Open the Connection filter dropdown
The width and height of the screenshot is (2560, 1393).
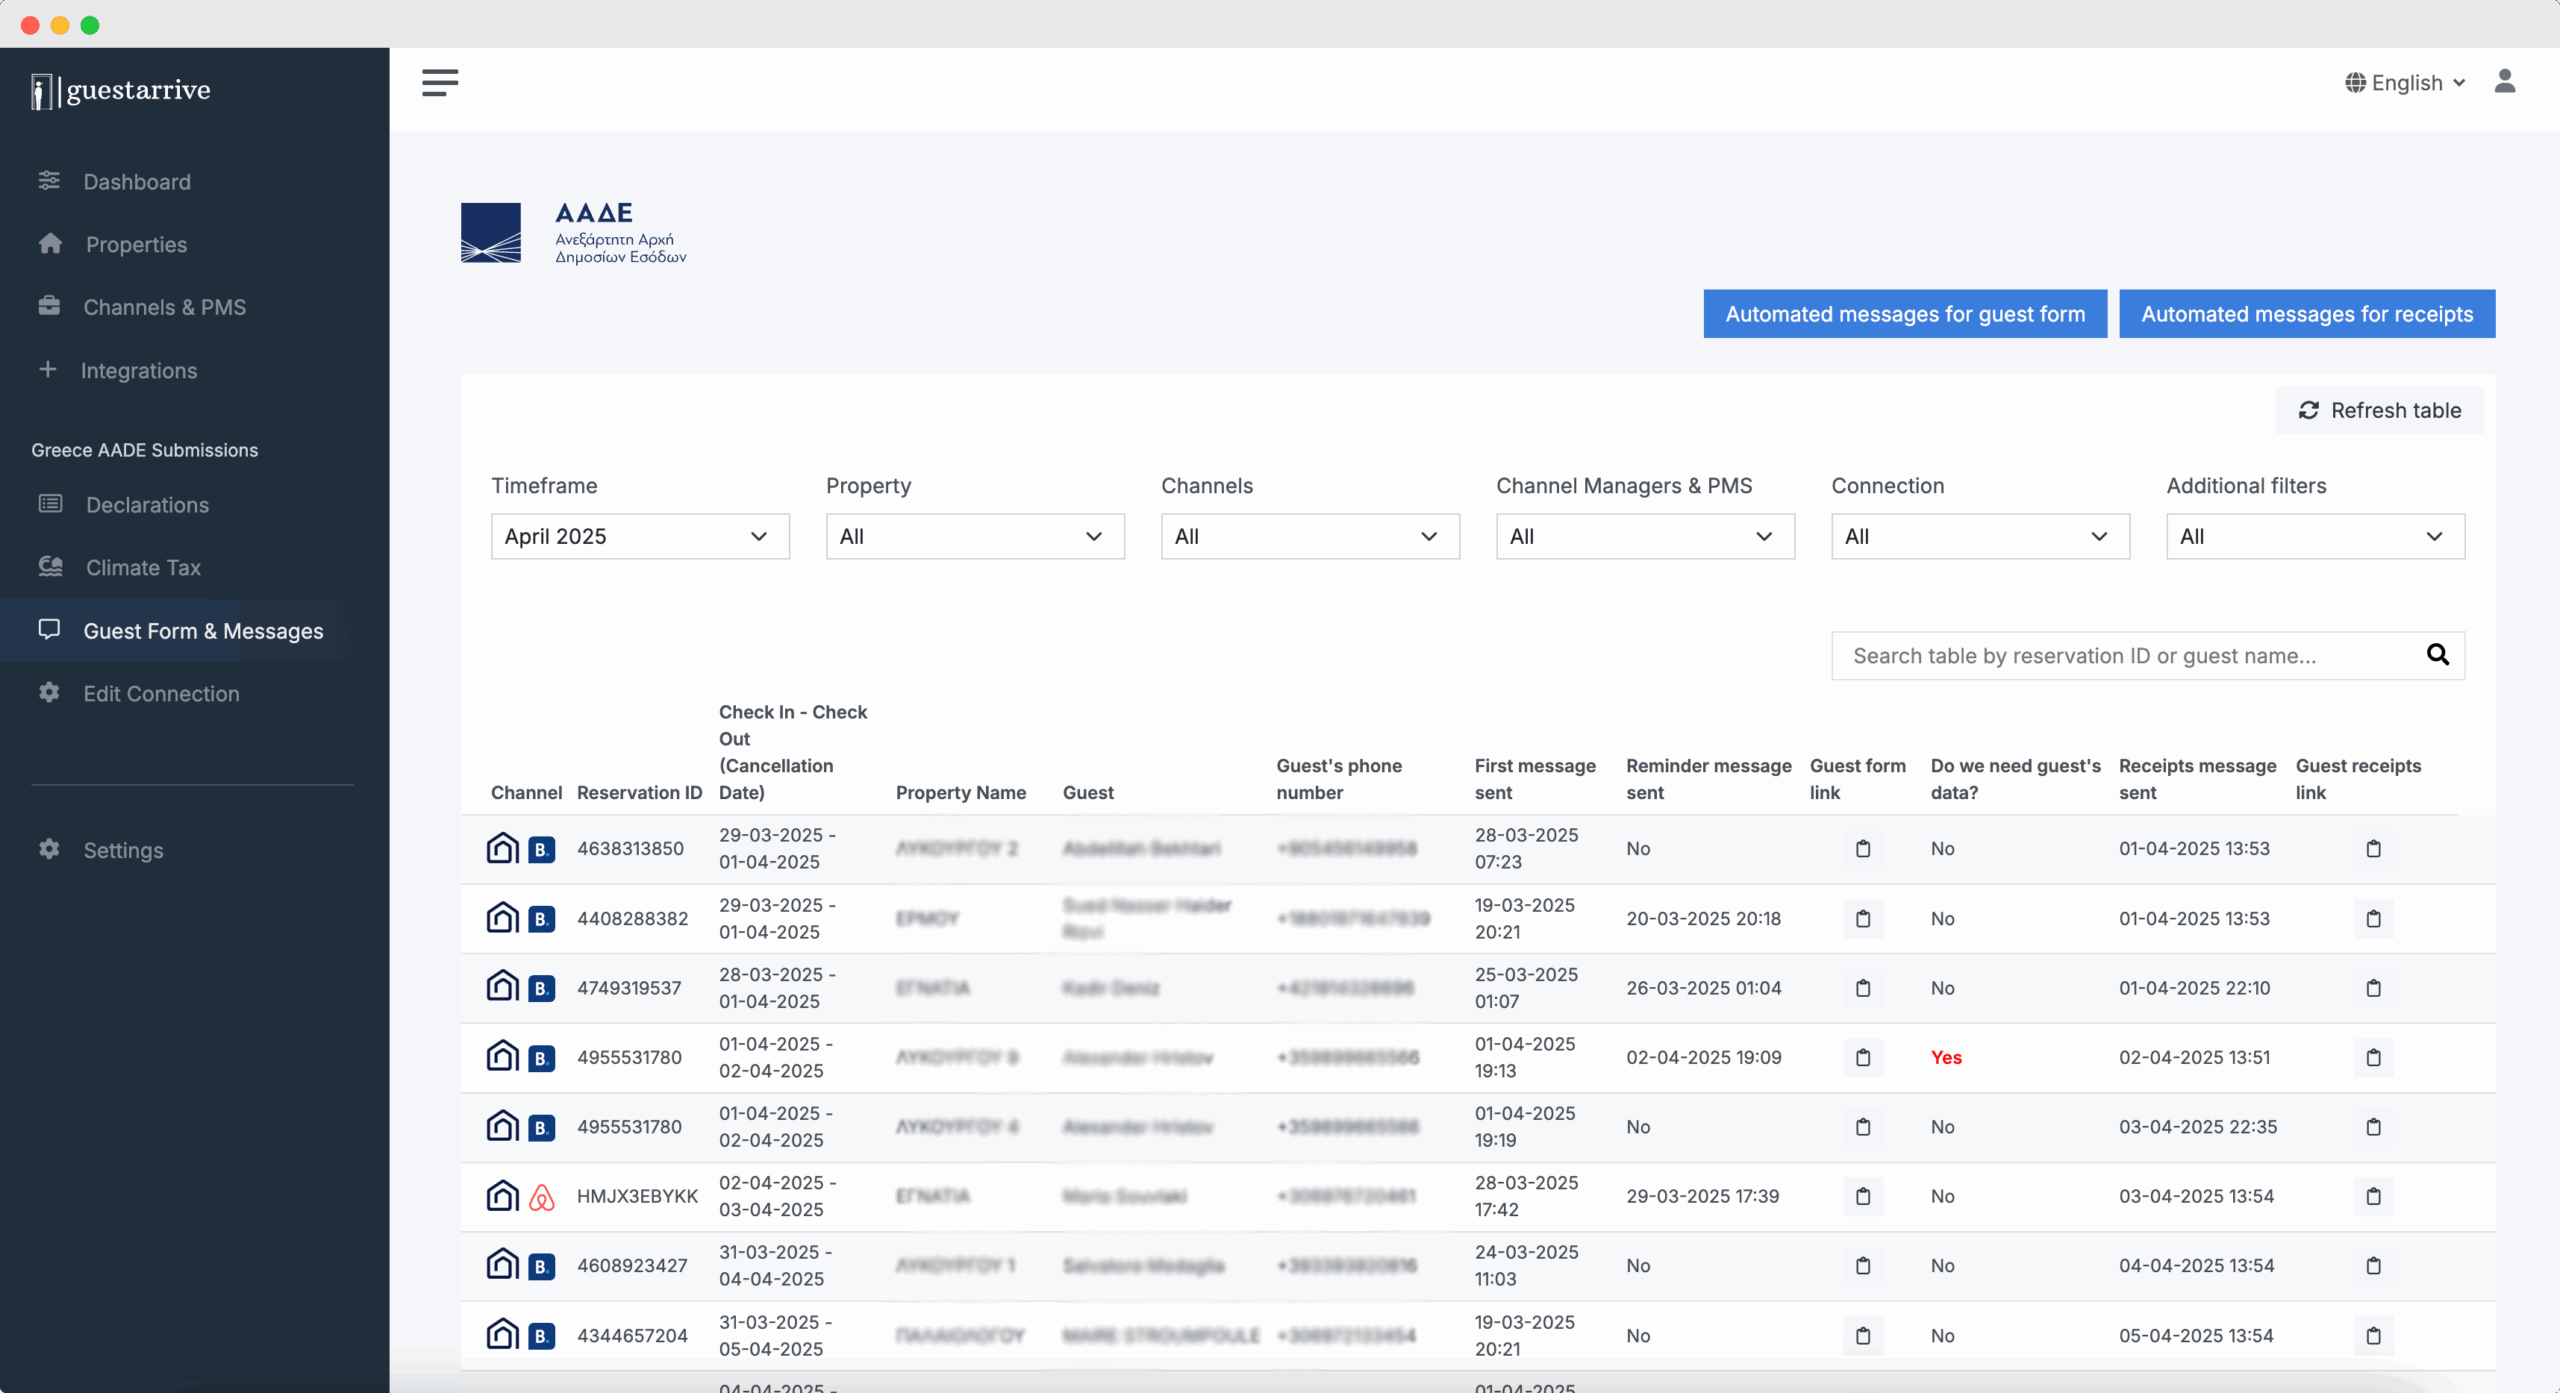tap(1980, 537)
